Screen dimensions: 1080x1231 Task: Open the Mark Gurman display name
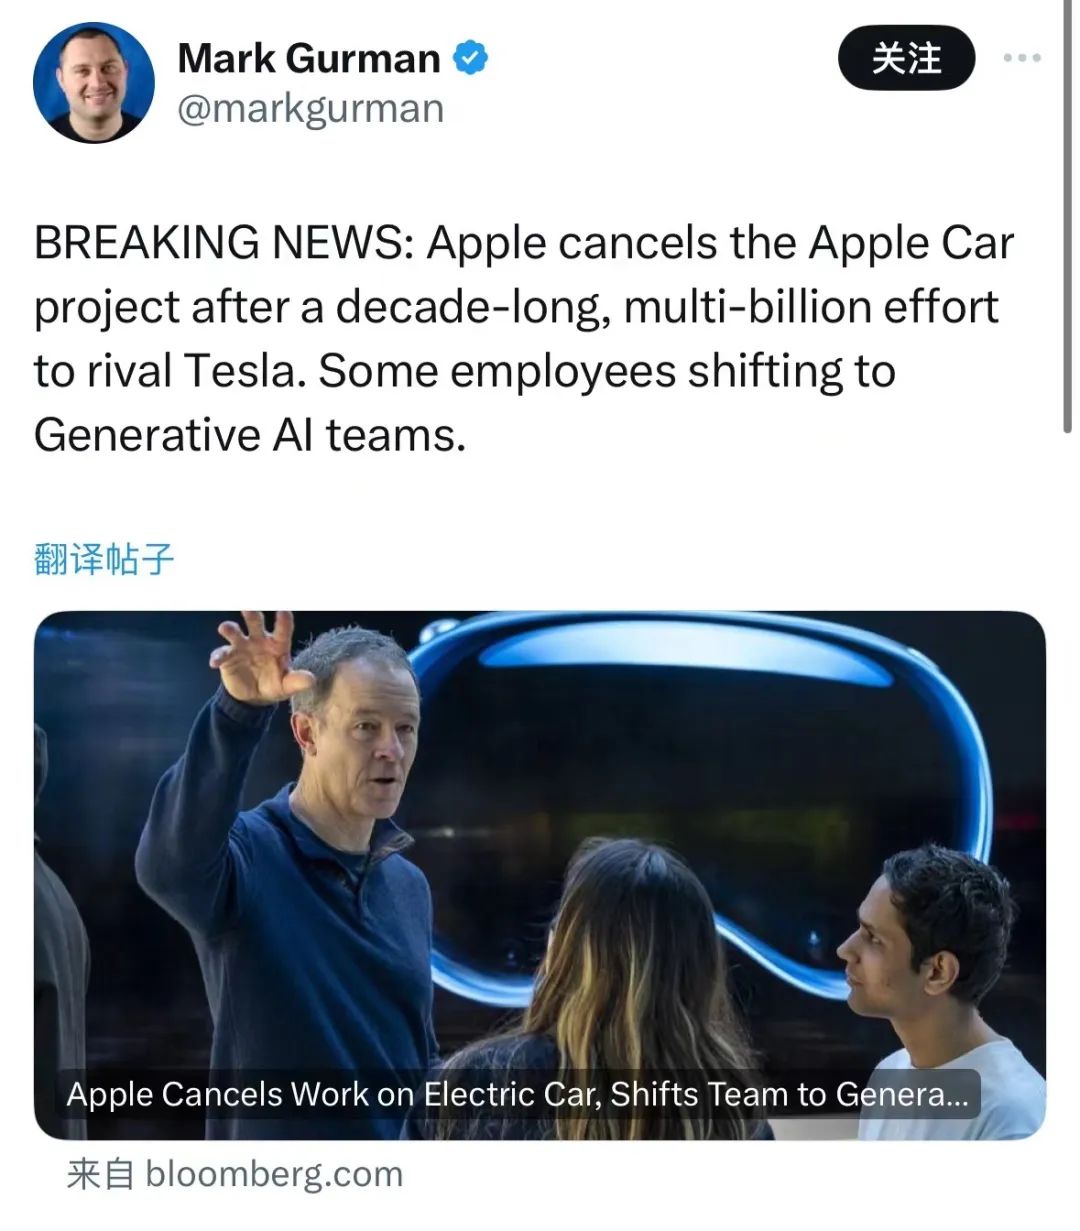point(308,58)
